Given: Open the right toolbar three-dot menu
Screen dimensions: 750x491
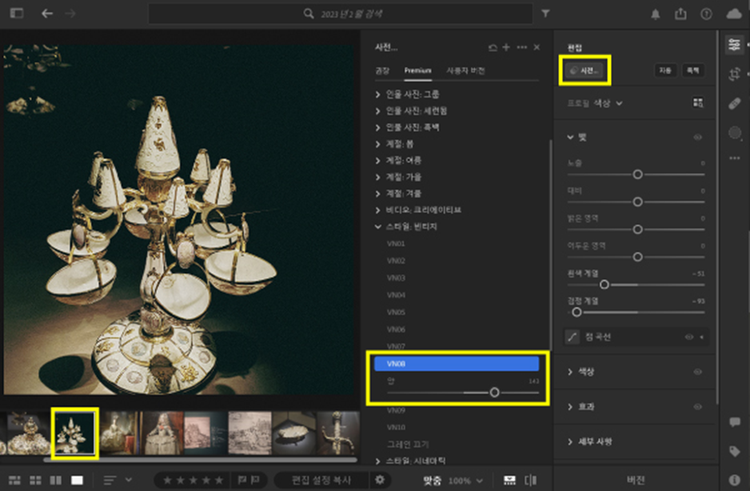Looking at the screenshot, I should tap(734, 158).
